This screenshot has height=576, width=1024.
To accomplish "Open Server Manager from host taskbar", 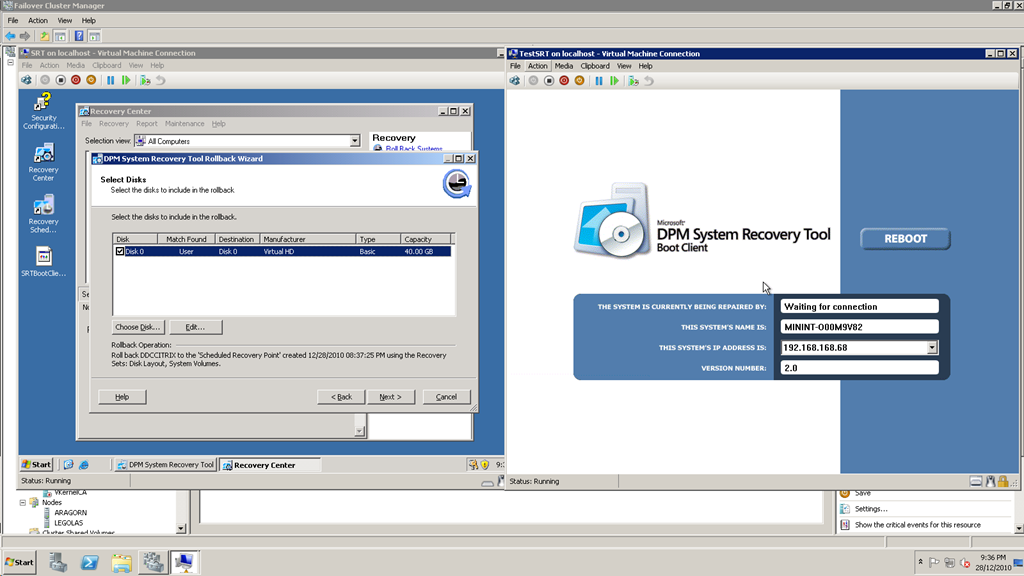I will tap(58, 562).
